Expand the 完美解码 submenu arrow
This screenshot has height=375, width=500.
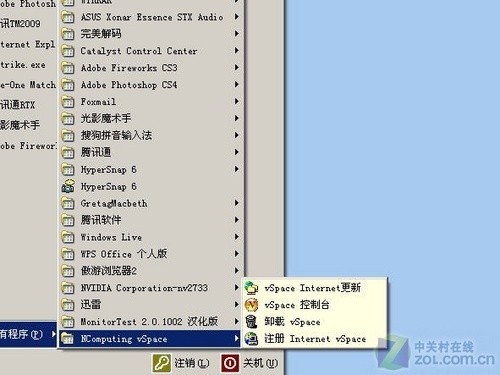[236, 33]
